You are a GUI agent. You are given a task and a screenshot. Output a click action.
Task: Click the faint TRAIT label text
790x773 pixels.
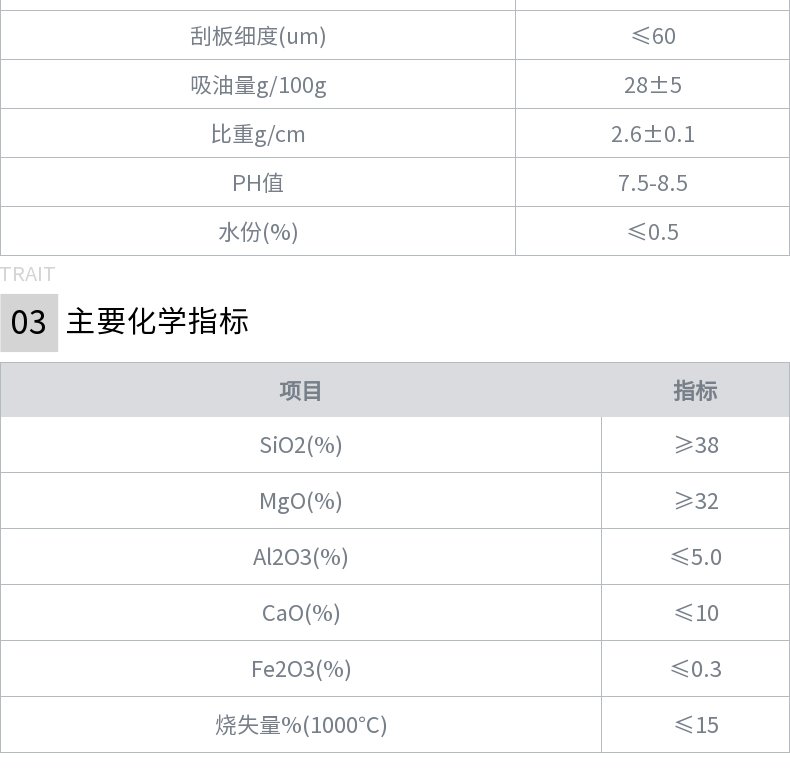point(28,274)
